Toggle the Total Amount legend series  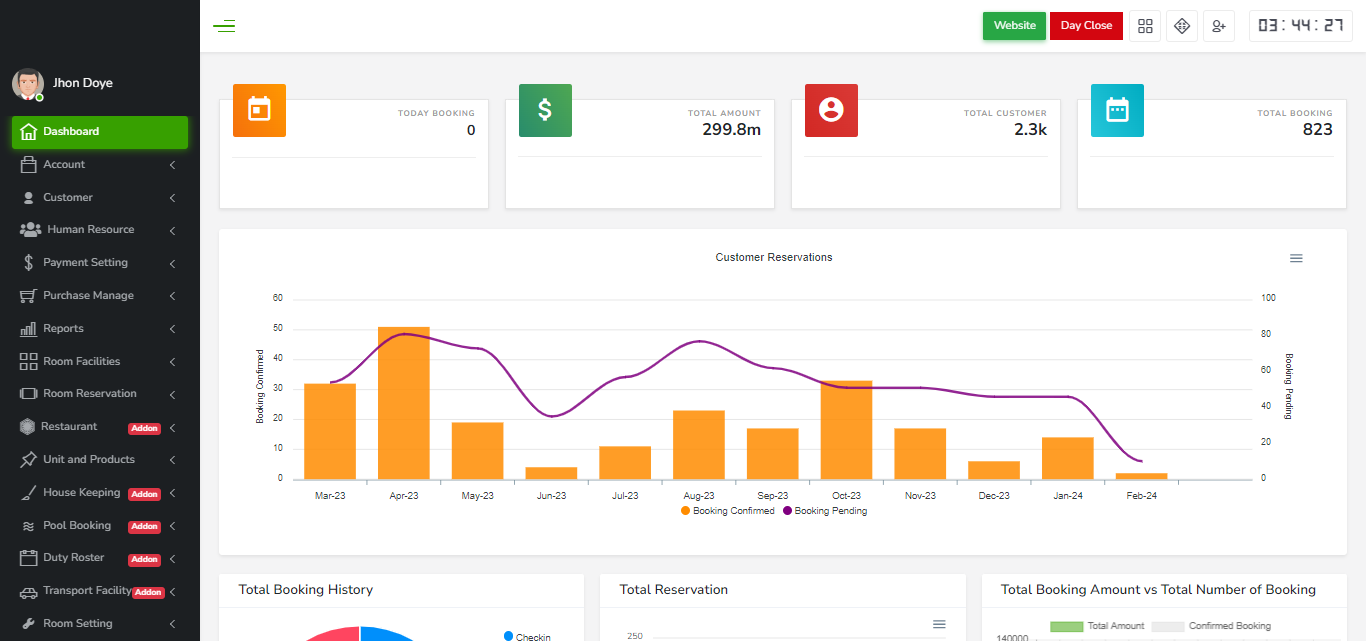(x=1097, y=626)
